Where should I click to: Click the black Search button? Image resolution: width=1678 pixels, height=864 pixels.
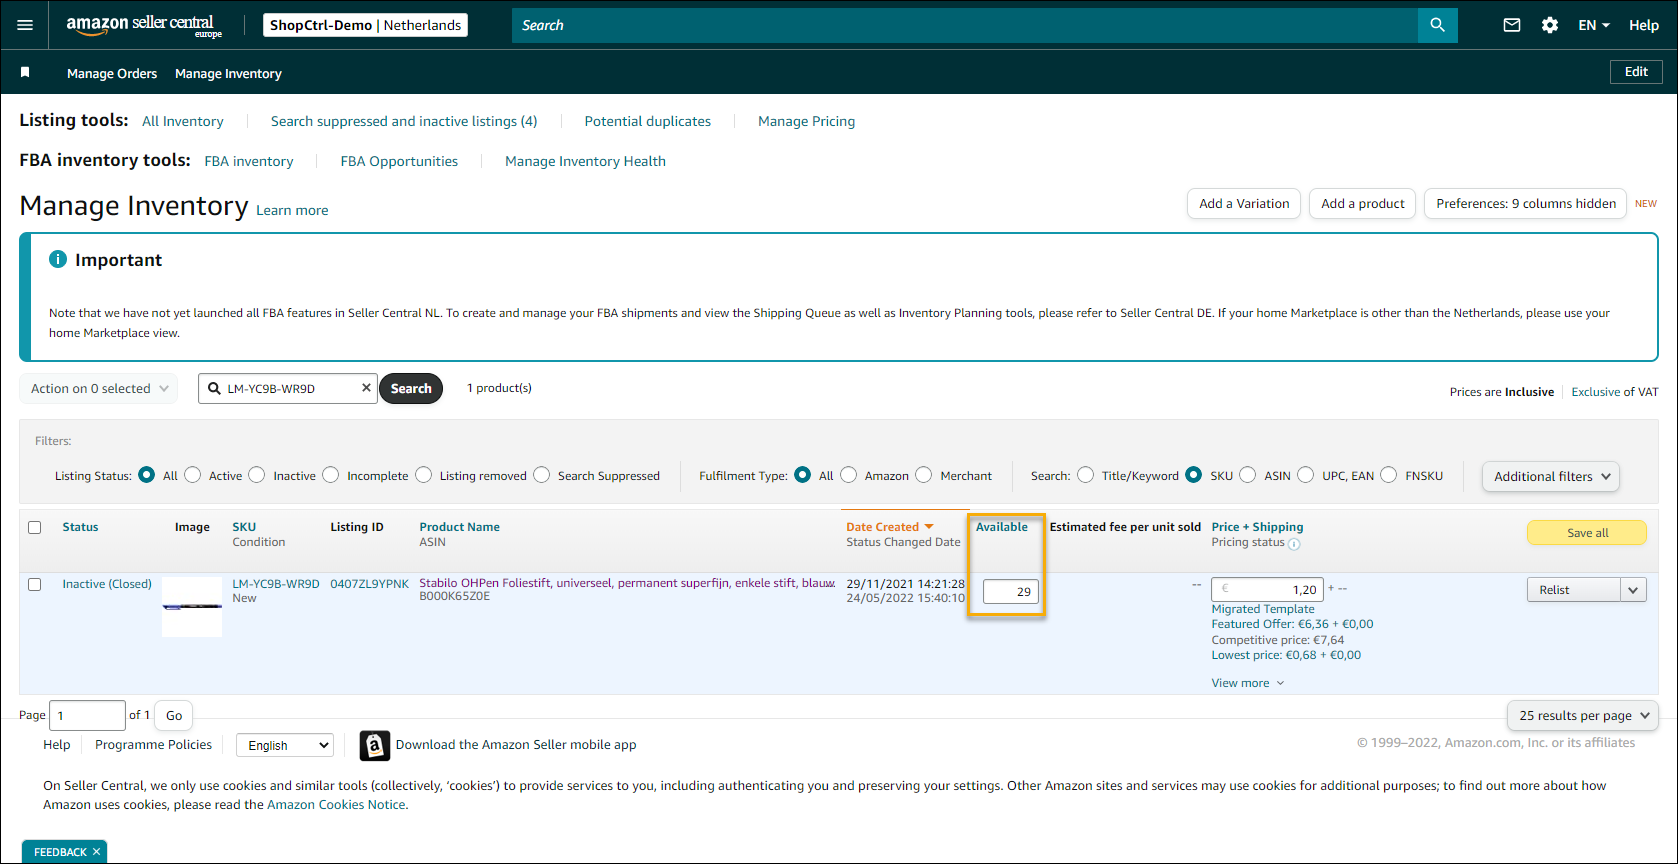point(411,388)
